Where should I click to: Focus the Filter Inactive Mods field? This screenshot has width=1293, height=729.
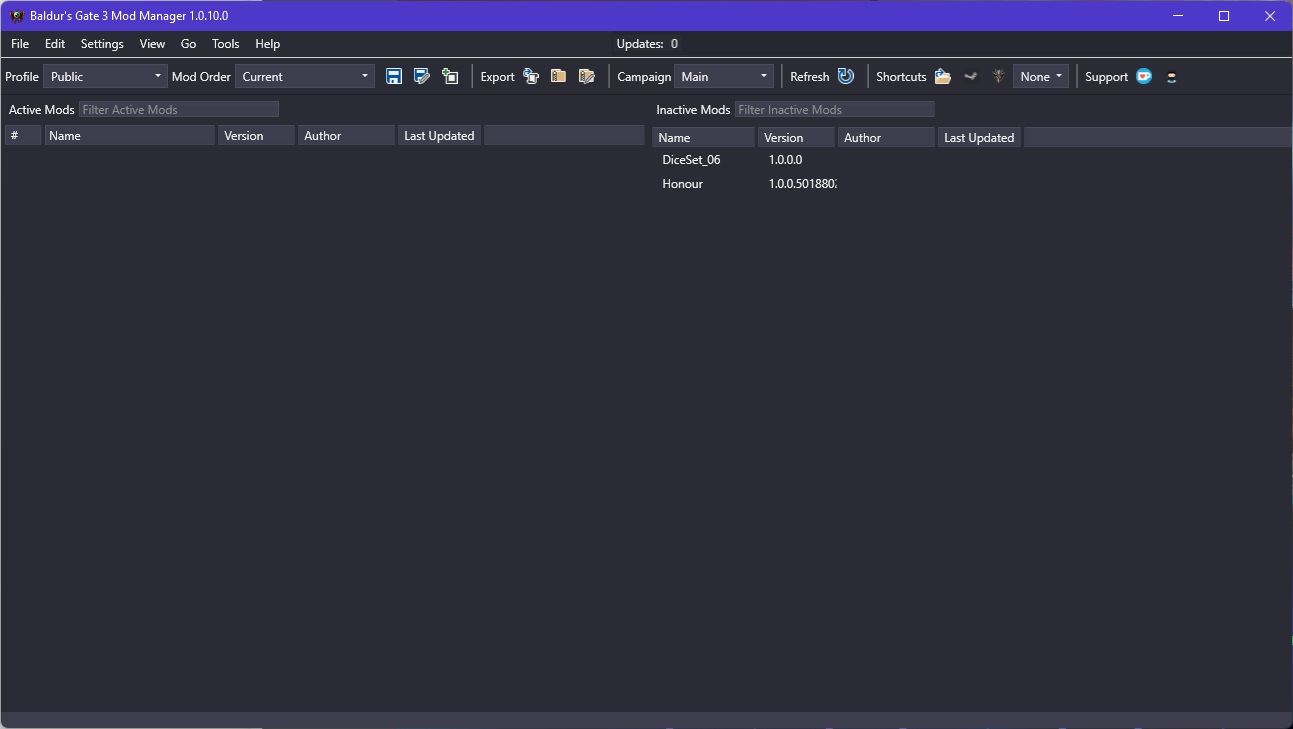834,109
